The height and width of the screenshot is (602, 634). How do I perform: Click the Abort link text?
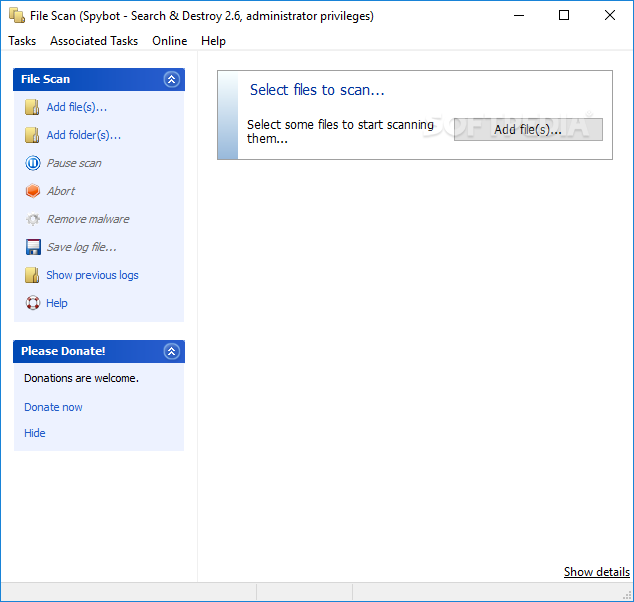(x=61, y=191)
